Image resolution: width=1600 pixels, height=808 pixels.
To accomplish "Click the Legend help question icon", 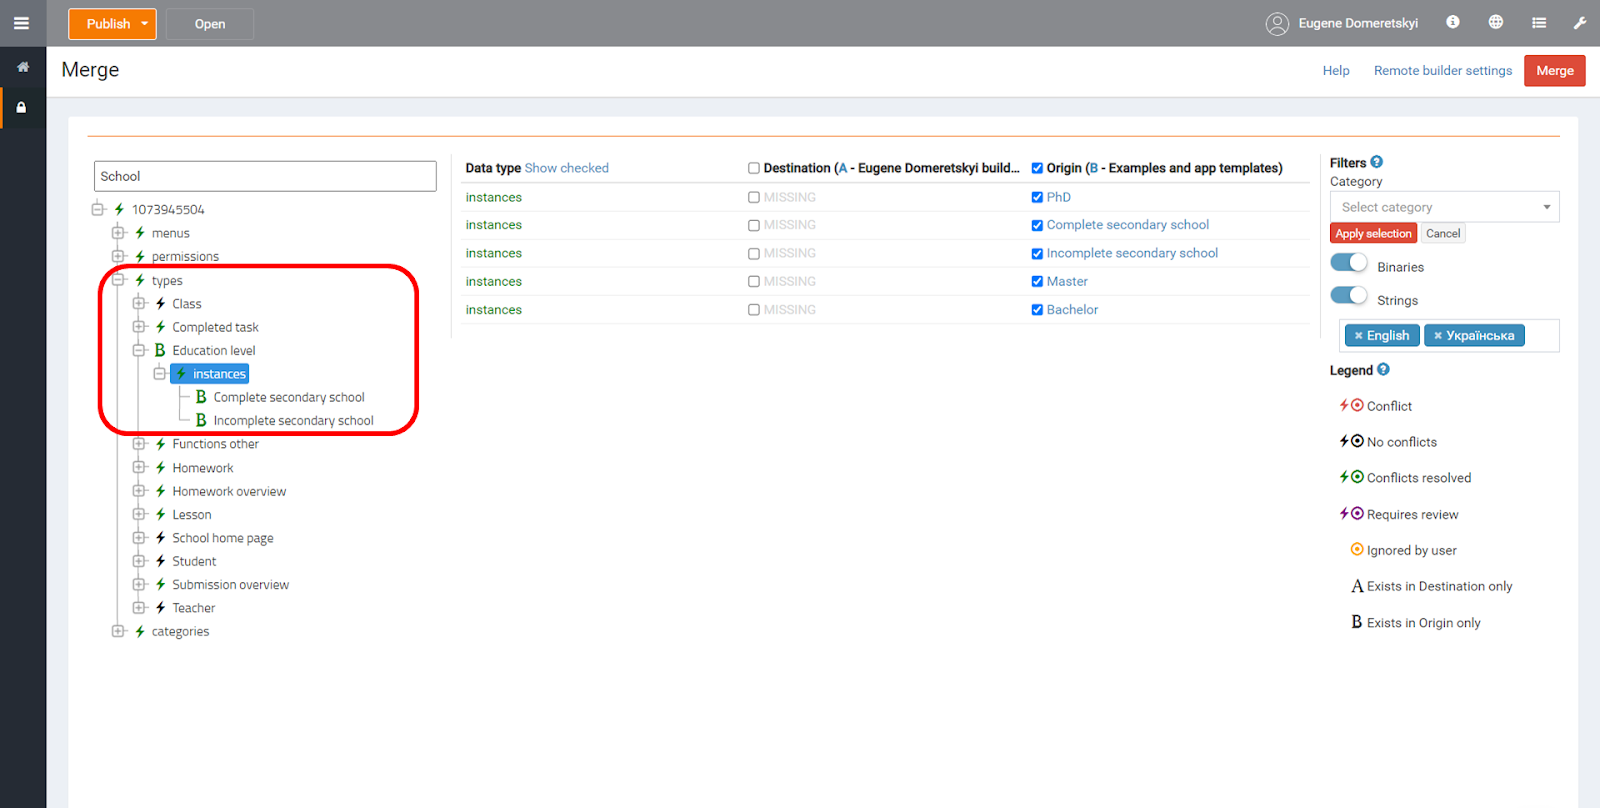I will [x=1383, y=369].
